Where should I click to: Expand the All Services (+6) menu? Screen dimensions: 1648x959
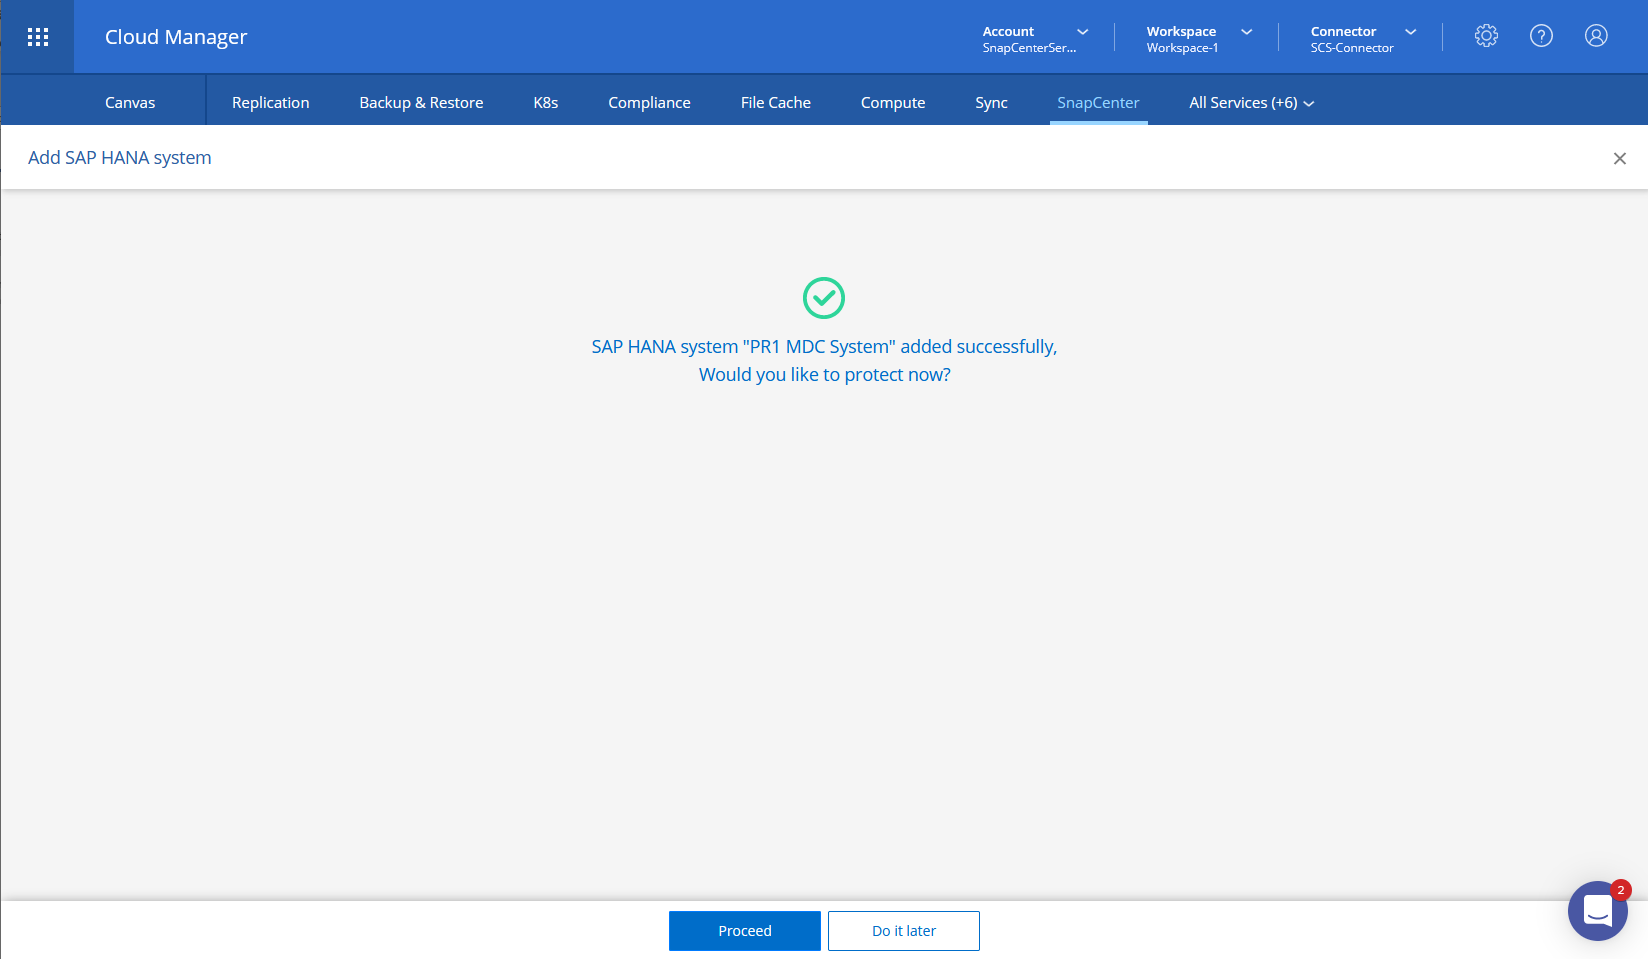tap(1251, 103)
